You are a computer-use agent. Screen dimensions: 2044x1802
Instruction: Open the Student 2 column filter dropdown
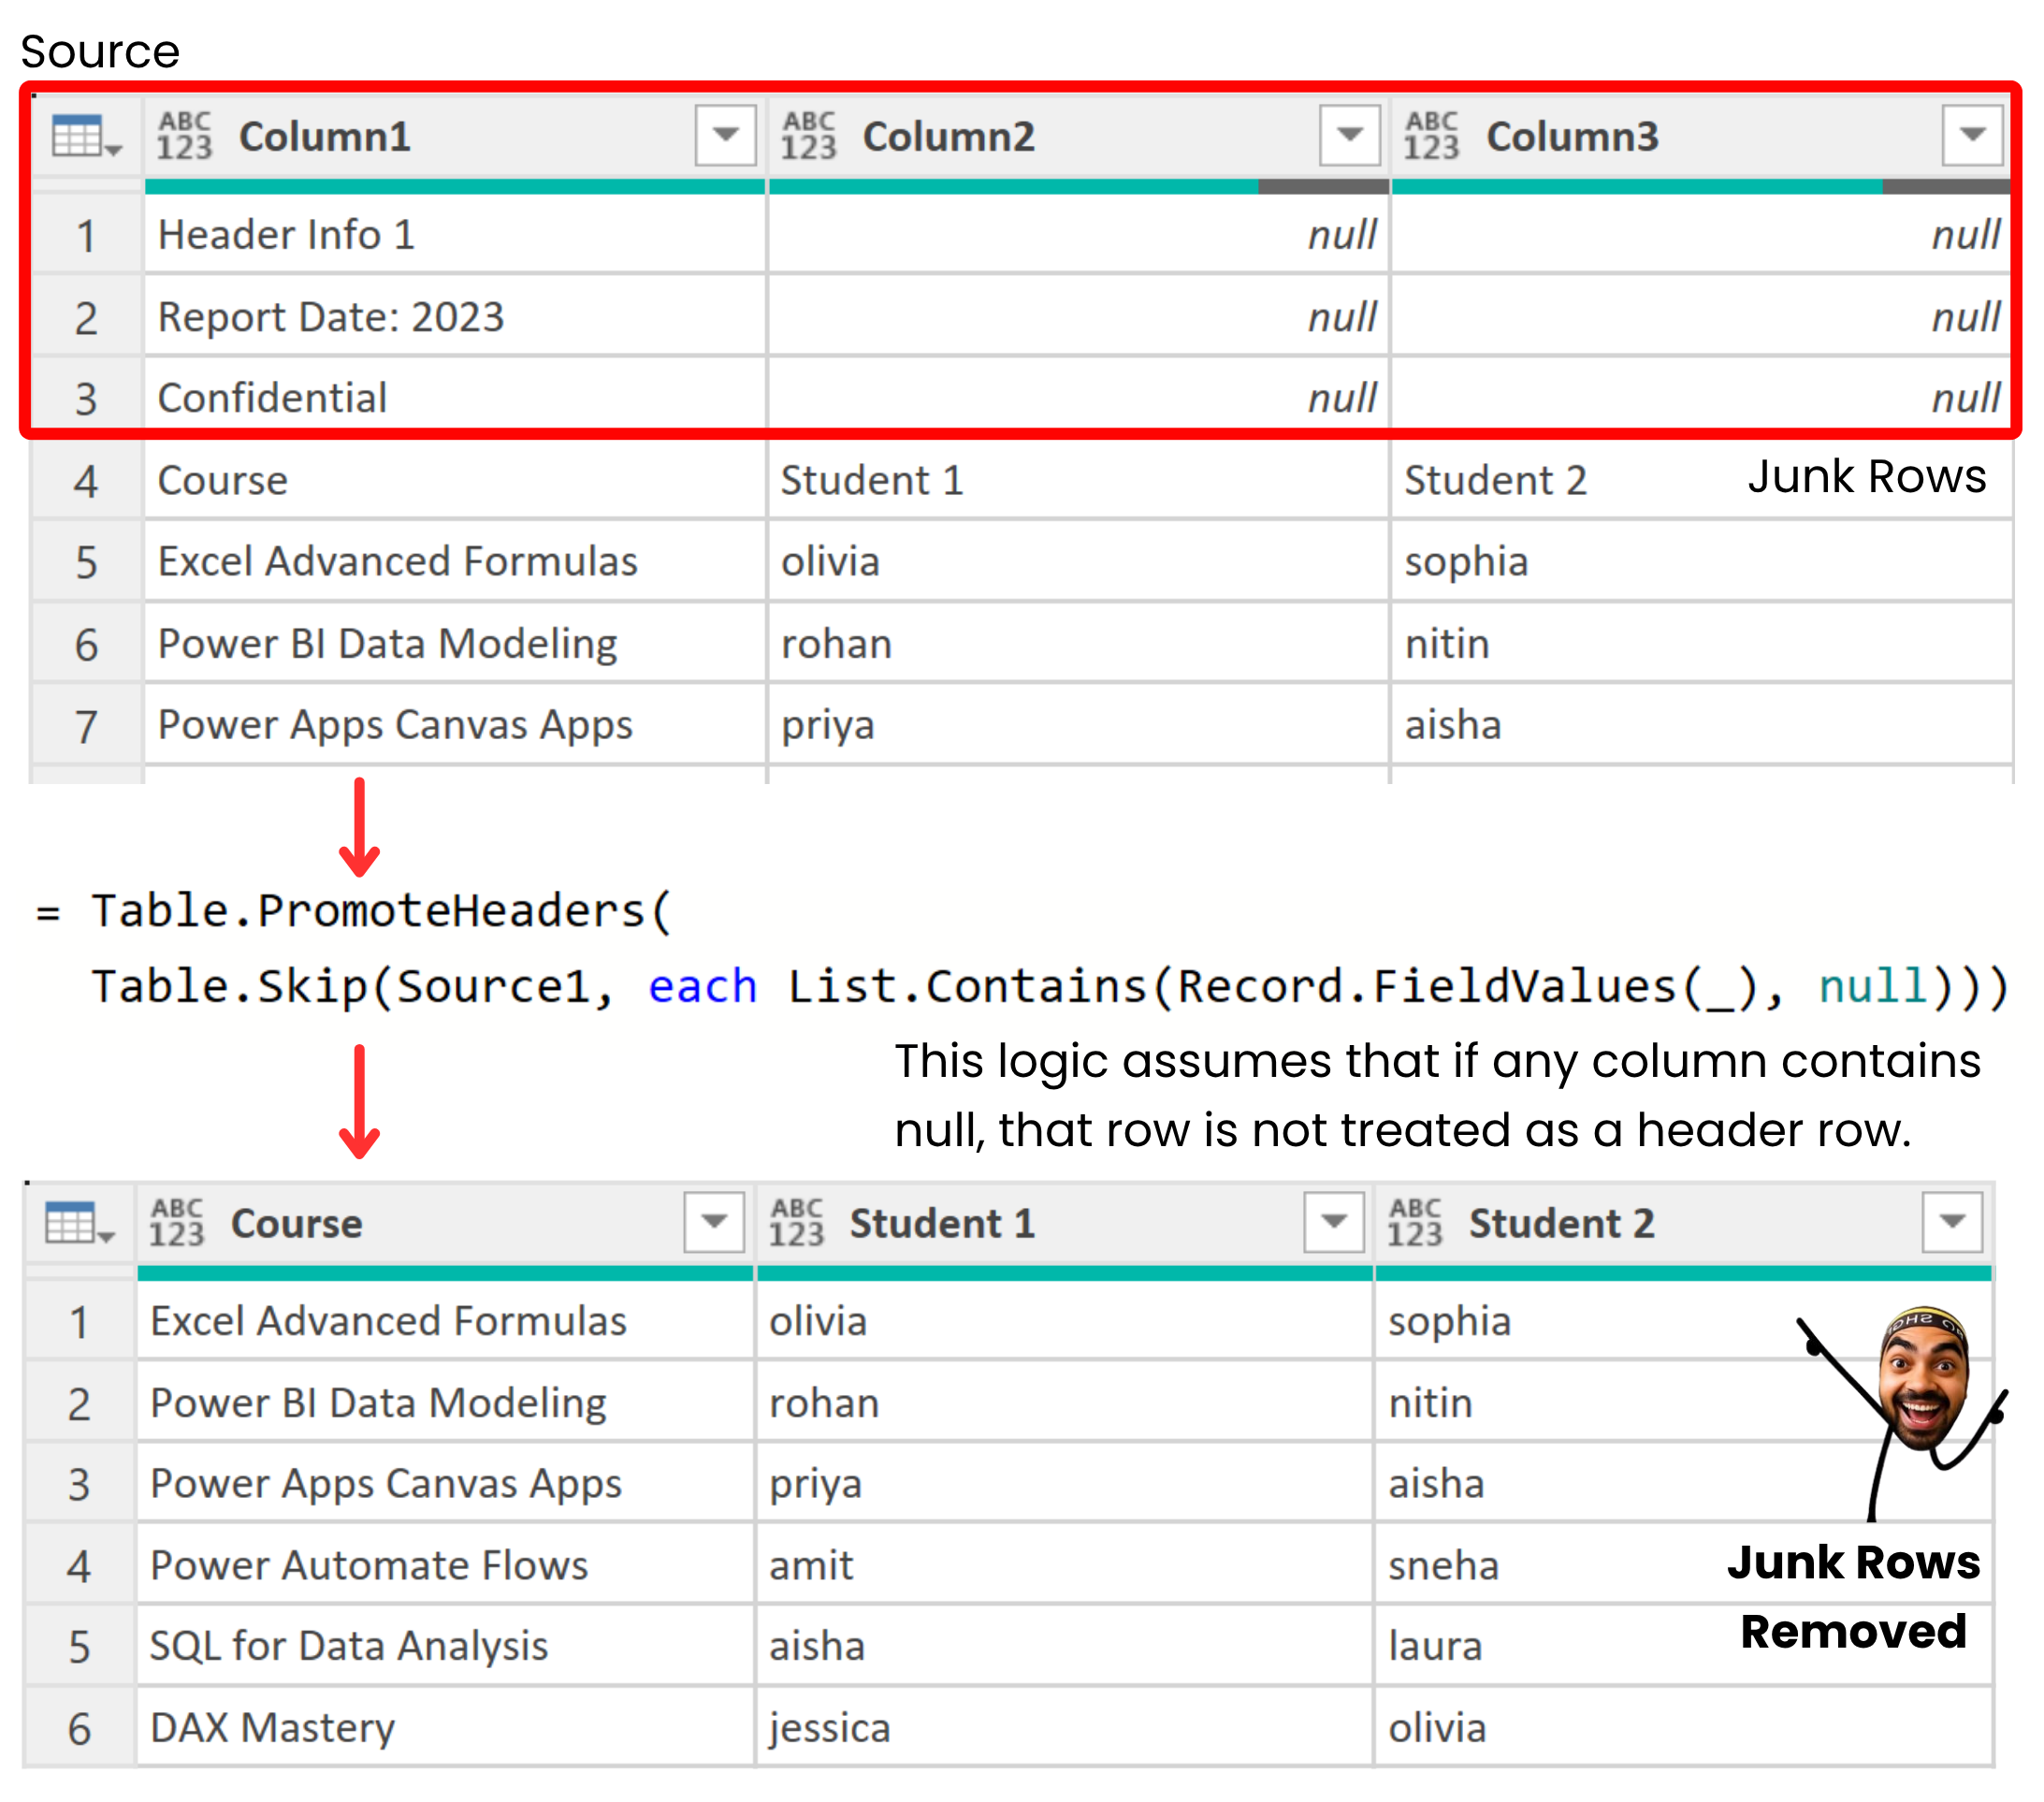pyautogui.click(x=1952, y=1221)
